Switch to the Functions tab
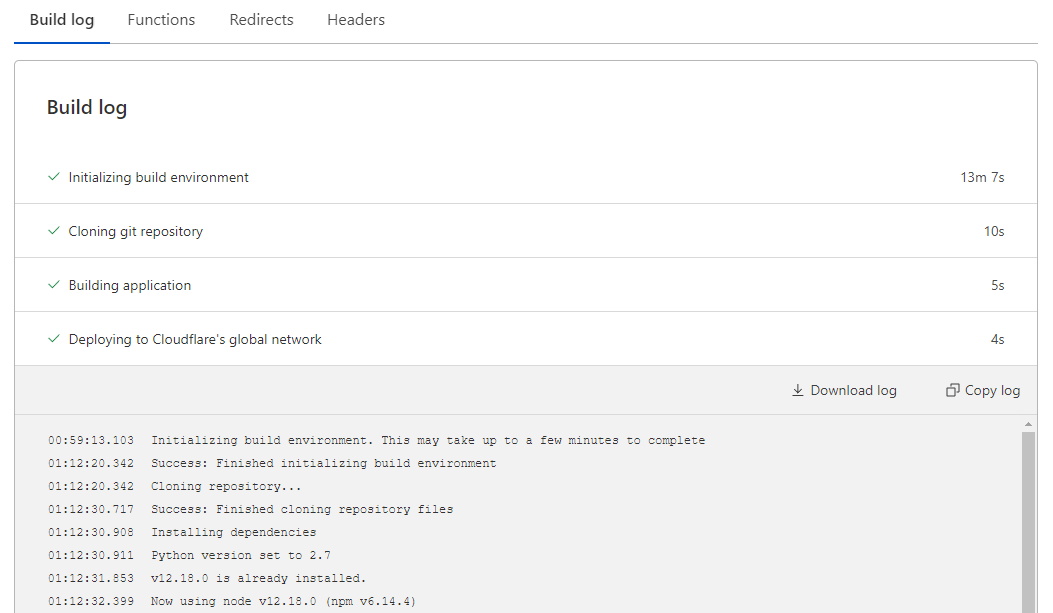This screenshot has width=1053, height=613. [x=161, y=20]
